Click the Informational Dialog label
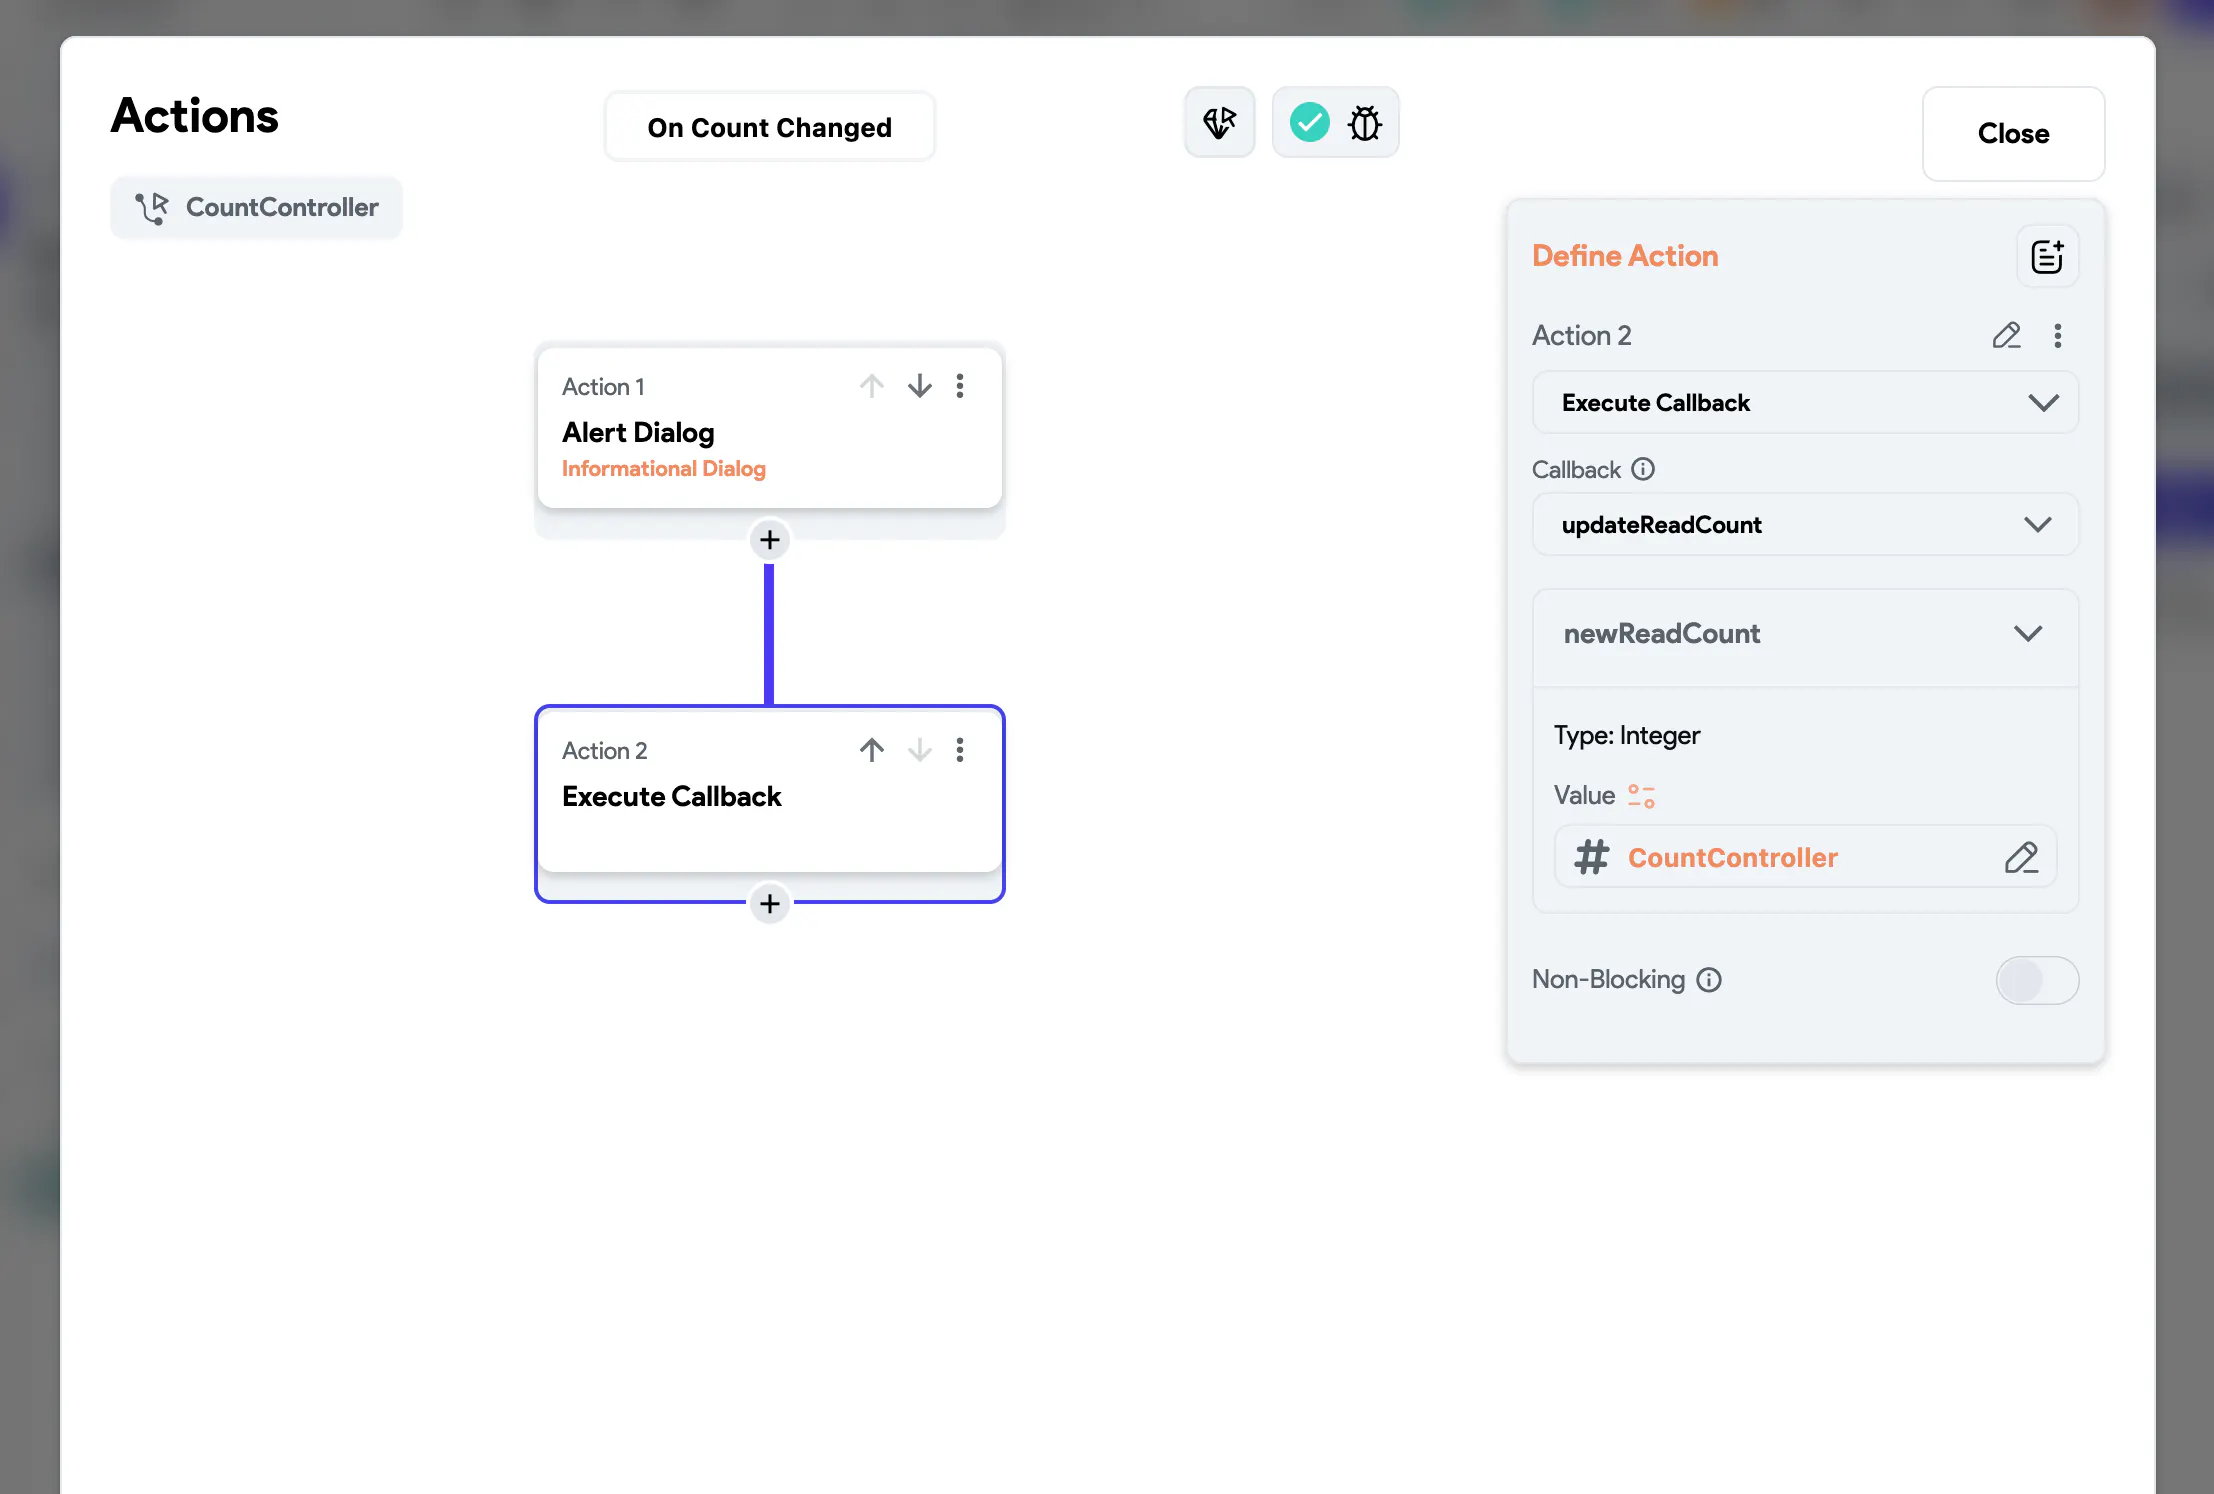Viewport: 2214px width, 1494px height. 664,469
